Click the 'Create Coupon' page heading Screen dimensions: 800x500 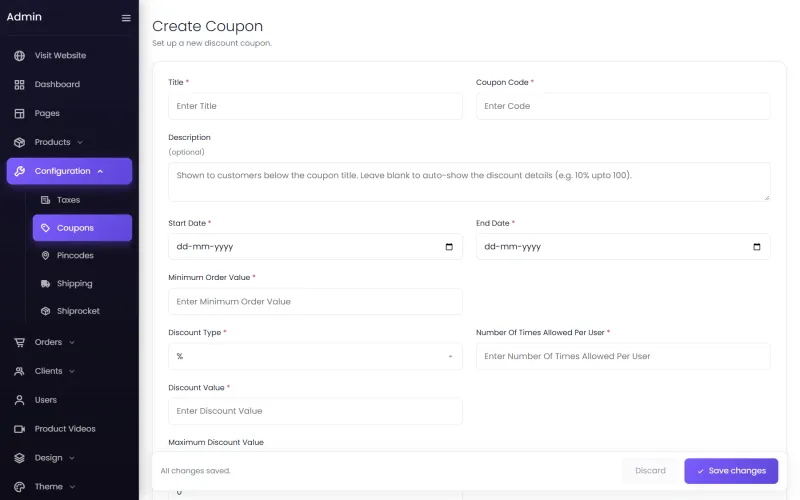tap(208, 26)
